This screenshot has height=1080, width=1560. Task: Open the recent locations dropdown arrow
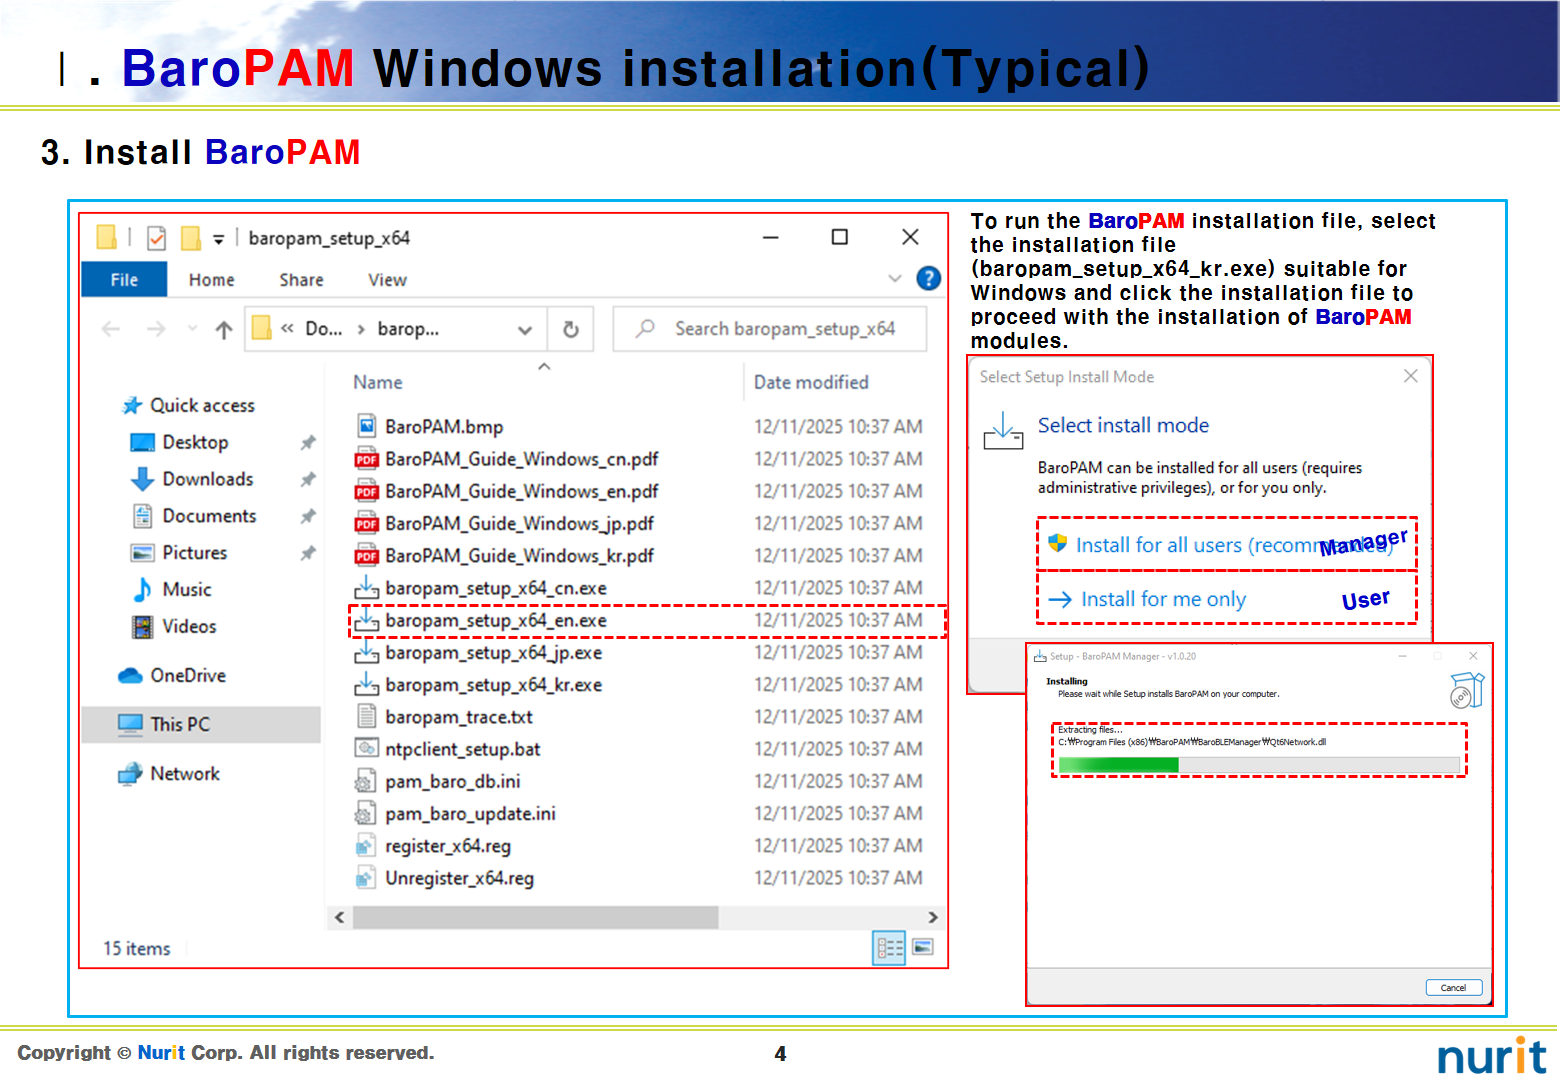(192, 328)
